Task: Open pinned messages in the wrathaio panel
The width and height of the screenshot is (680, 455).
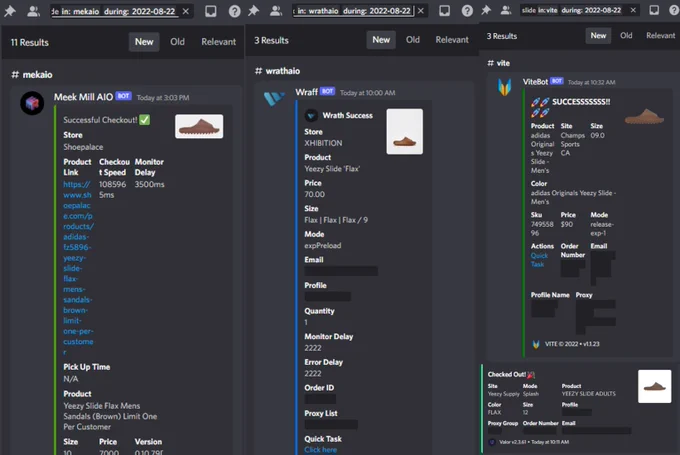Action: (x=253, y=10)
